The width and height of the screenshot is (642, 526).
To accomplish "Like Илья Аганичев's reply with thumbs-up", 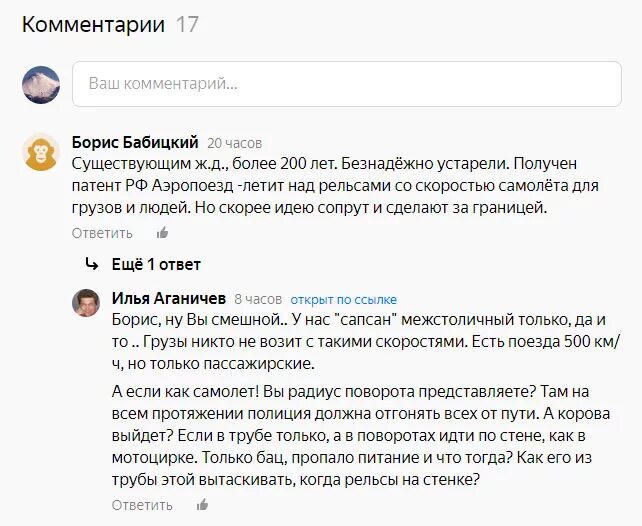I will [x=203, y=505].
